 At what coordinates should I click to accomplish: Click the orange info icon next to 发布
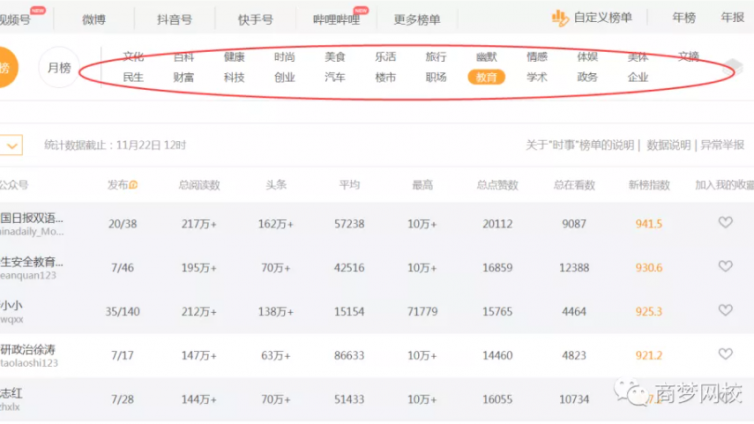click(133, 185)
